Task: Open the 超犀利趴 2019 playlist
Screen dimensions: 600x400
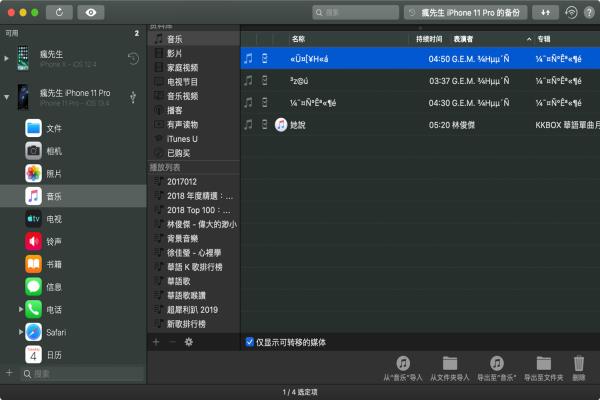Action: (x=194, y=310)
